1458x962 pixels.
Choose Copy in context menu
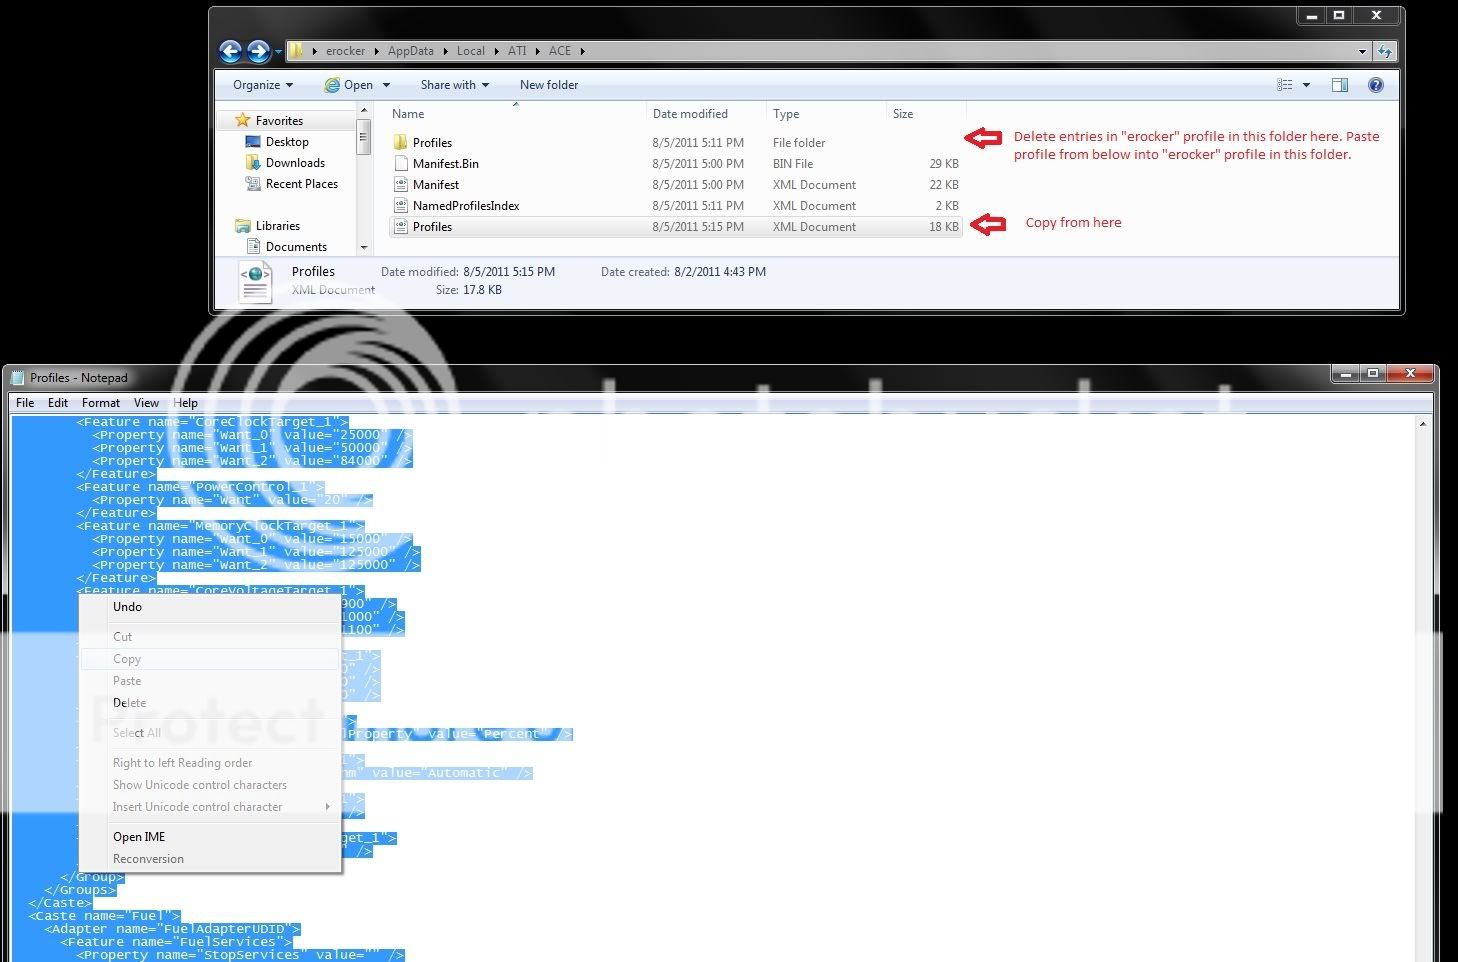[209, 659]
